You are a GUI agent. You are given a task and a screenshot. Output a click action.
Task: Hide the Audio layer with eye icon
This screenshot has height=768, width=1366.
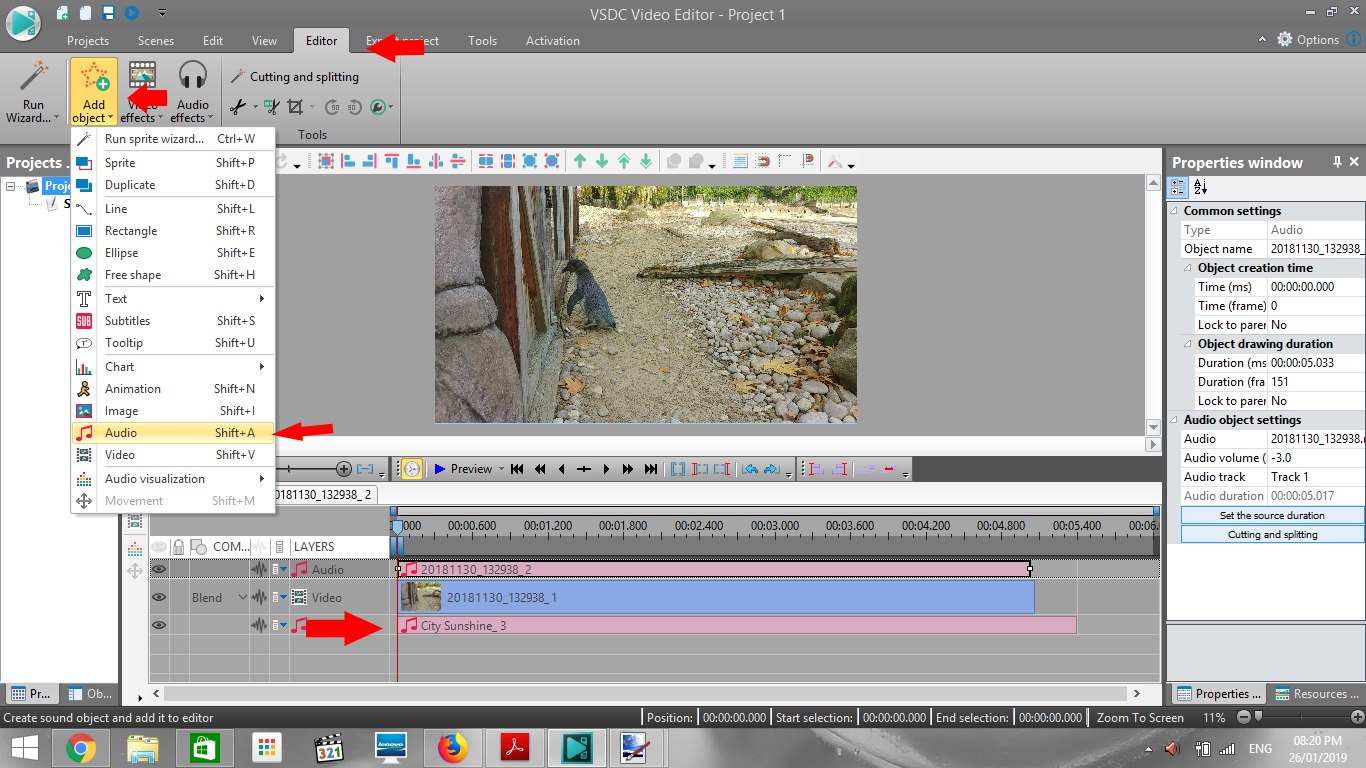(159, 569)
